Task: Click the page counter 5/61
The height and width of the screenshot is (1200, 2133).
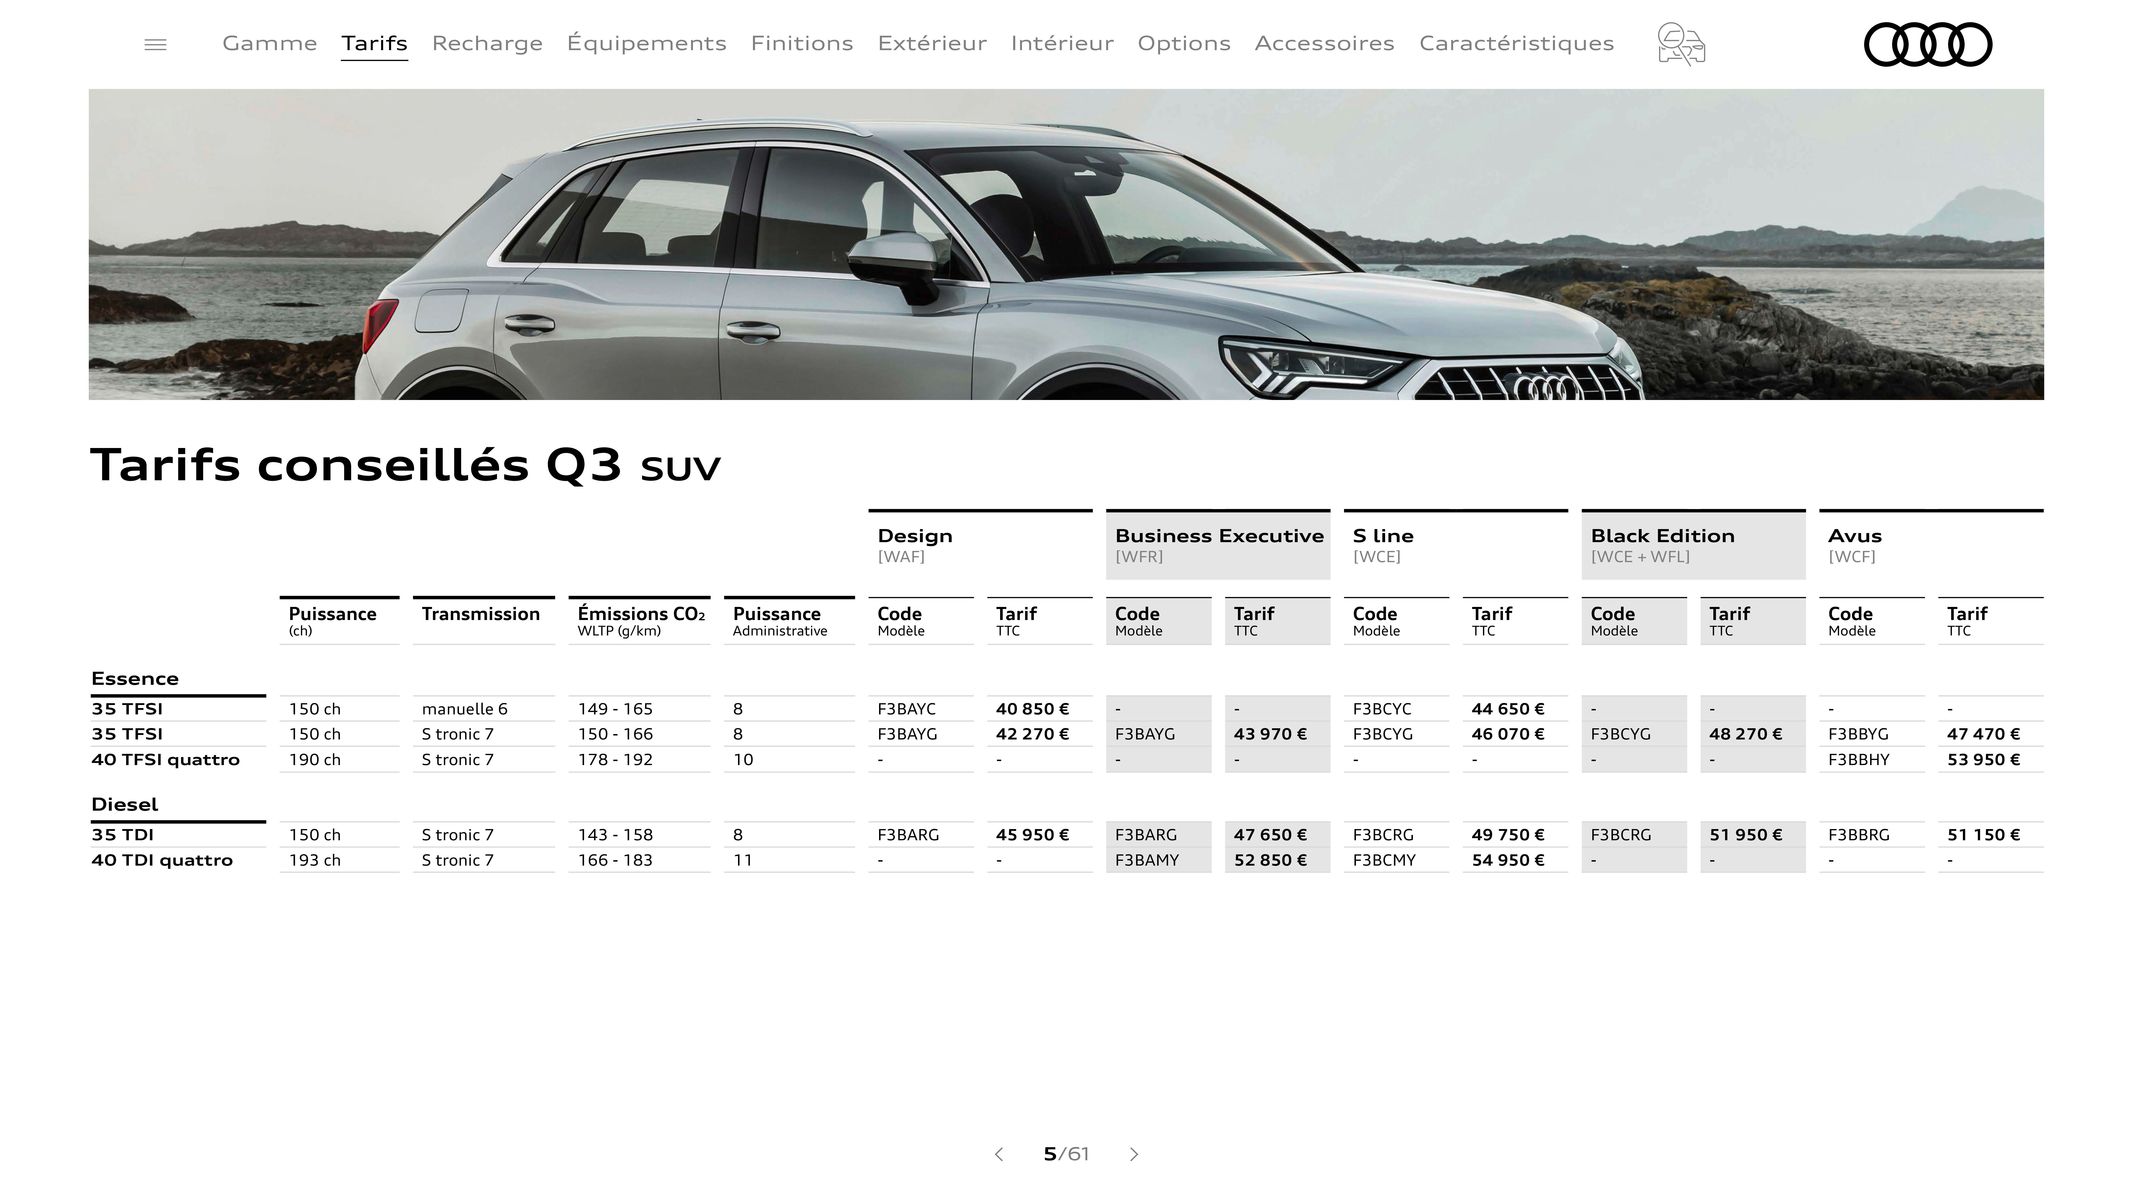Action: tap(1066, 1154)
